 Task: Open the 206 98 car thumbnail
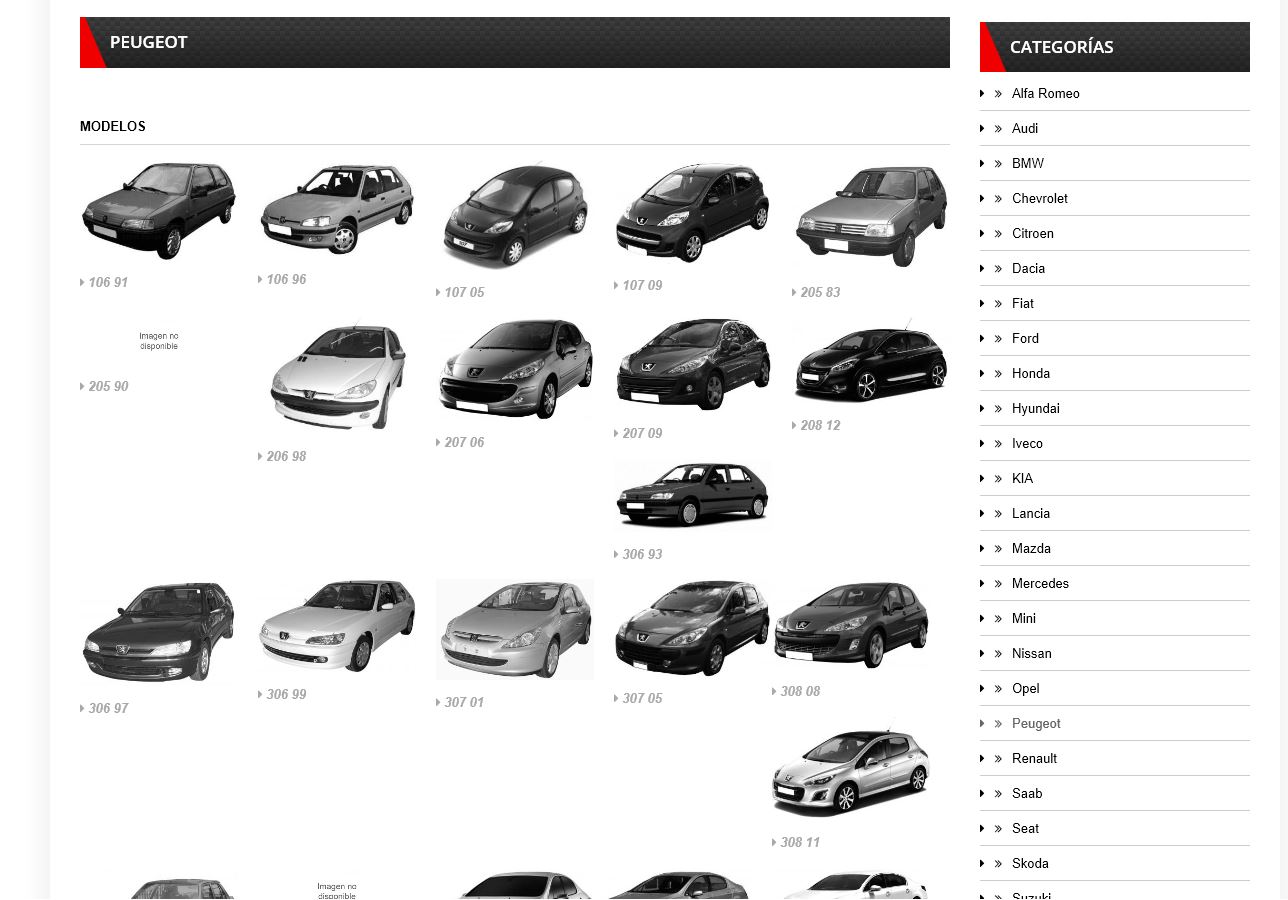click(337, 377)
